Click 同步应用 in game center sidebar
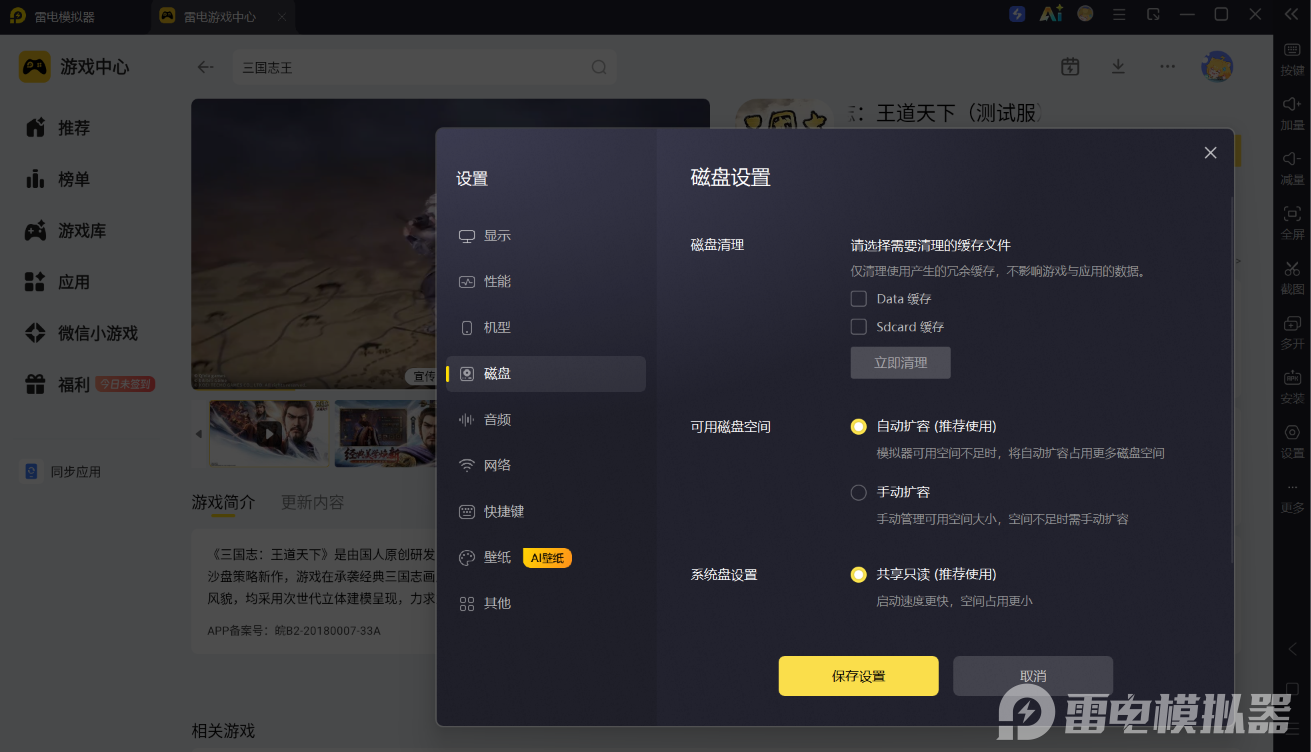The width and height of the screenshot is (1311, 752). click(63, 472)
